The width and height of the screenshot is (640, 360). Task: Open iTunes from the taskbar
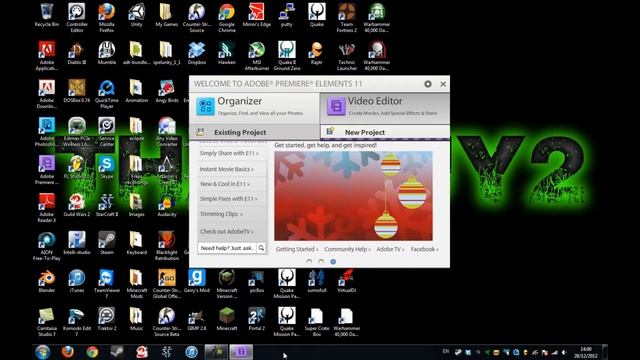coord(191,352)
